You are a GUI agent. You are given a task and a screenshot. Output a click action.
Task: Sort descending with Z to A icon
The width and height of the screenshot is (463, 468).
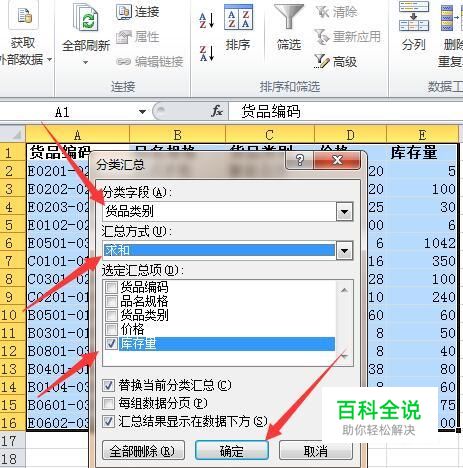click(207, 53)
